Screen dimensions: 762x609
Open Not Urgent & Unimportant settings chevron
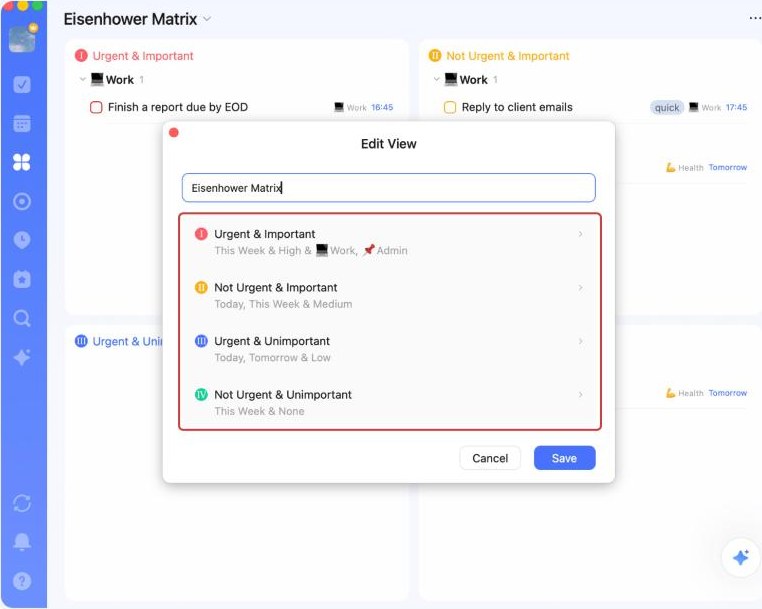tap(580, 395)
